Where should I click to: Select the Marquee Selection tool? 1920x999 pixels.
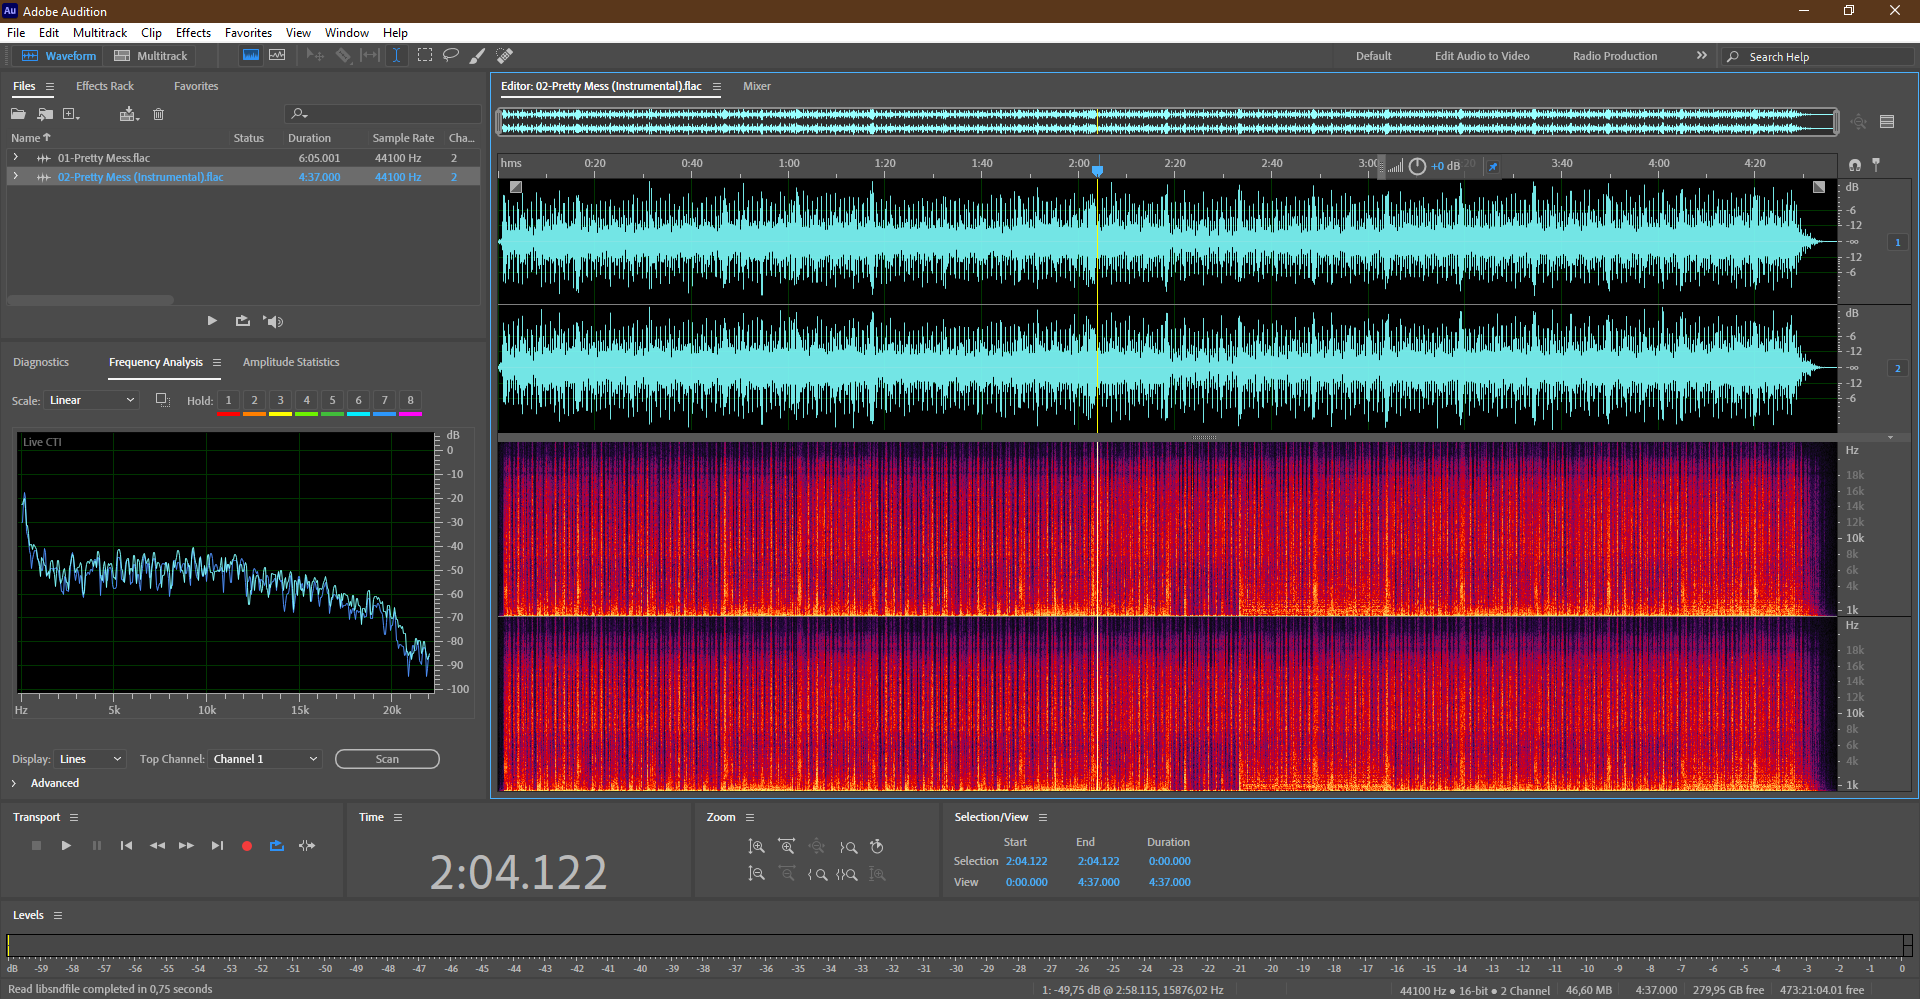coord(425,55)
